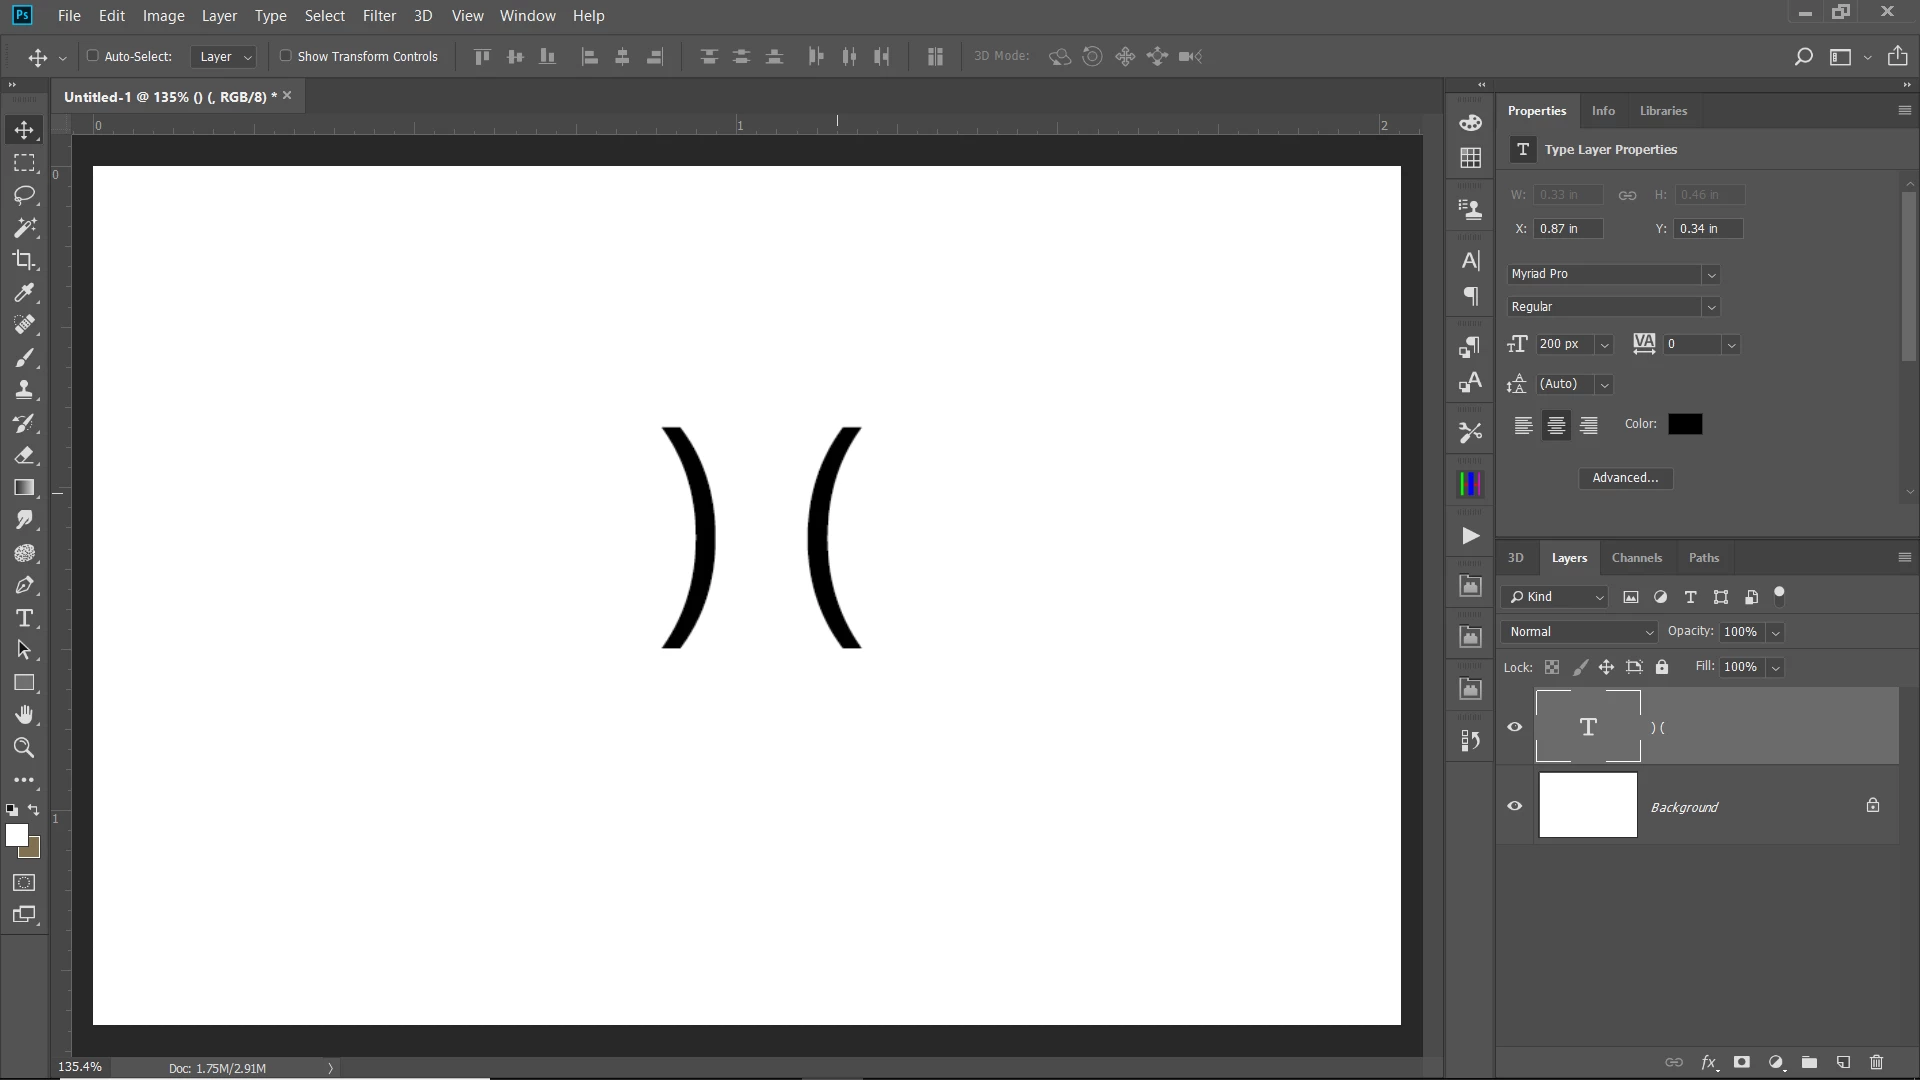Image resolution: width=1920 pixels, height=1080 pixels.
Task: Hide the Background layer visibility
Action: pyautogui.click(x=1515, y=806)
